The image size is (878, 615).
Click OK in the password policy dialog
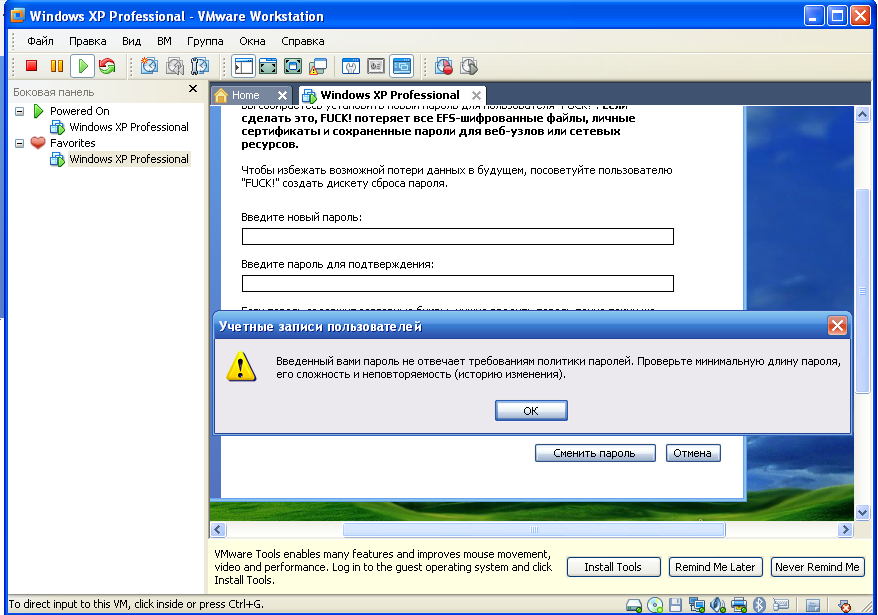pyautogui.click(x=531, y=411)
